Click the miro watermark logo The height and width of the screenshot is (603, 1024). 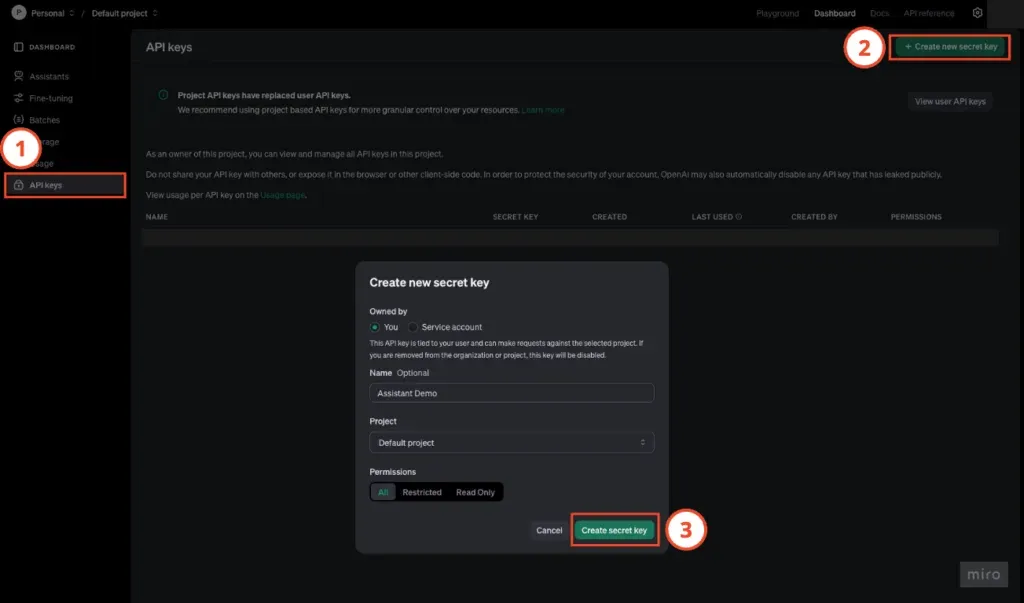coord(982,574)
